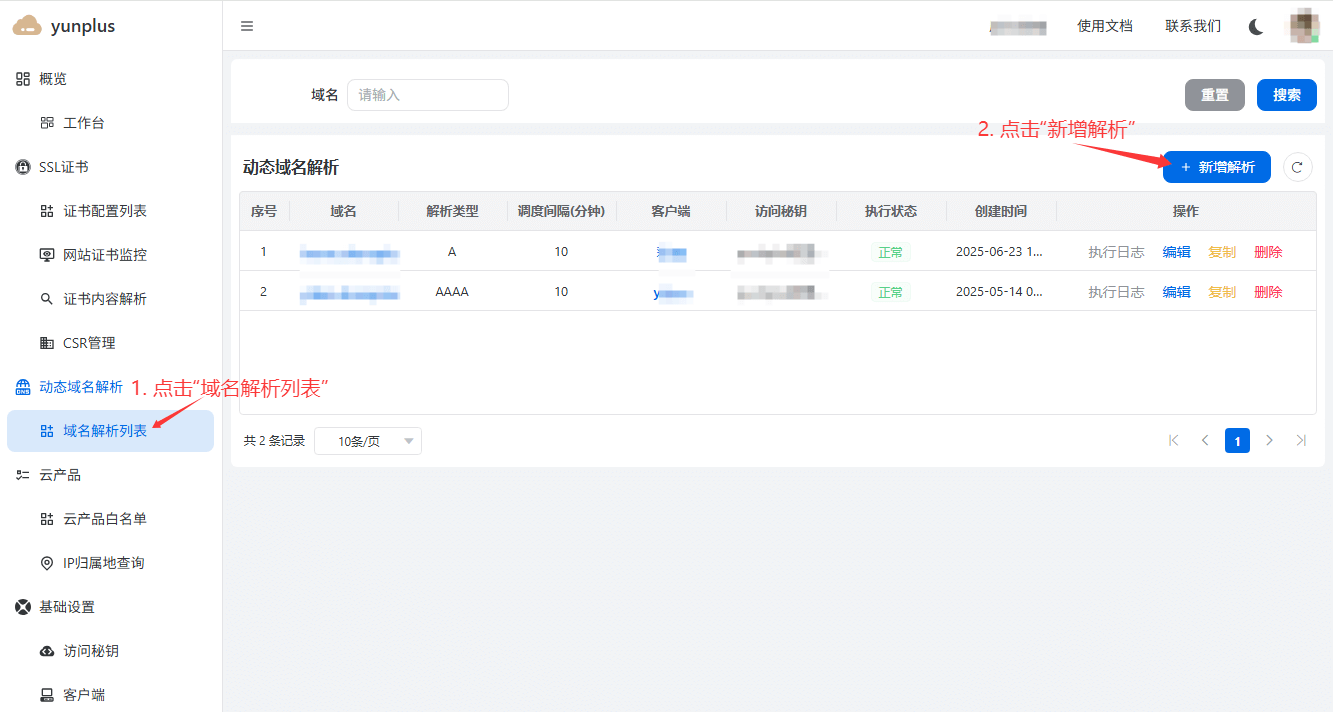Click the 新增解析 button

tap(1216, 167)
